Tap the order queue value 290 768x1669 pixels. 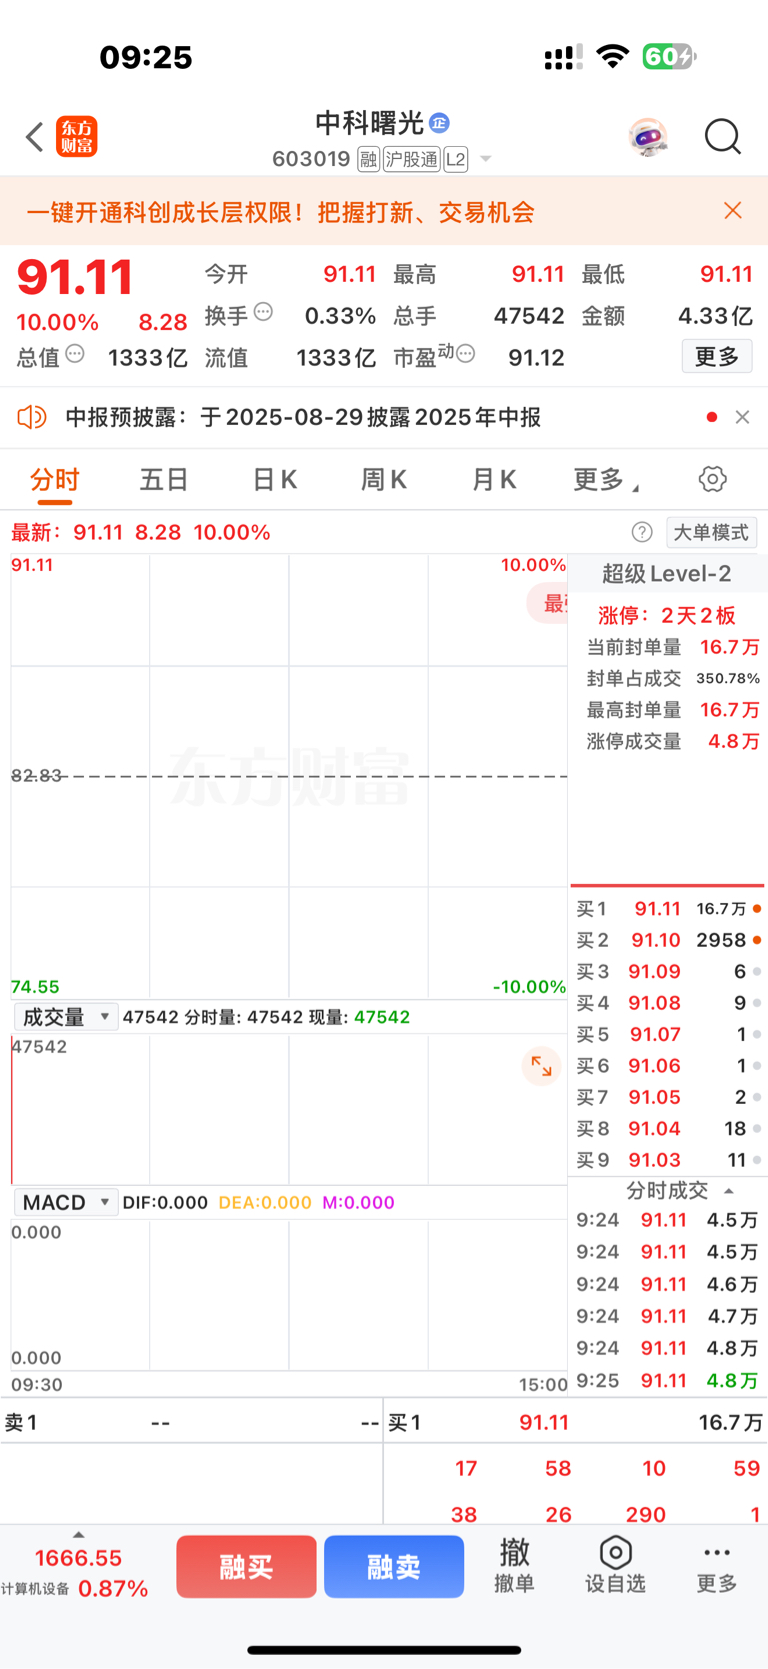coord(646,1514)
